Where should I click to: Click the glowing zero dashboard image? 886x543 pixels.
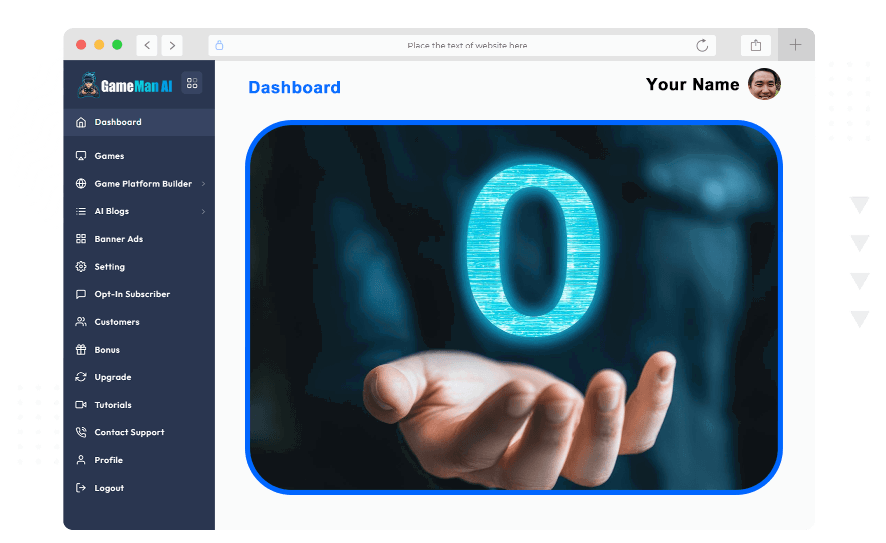(x=514, y=307)
